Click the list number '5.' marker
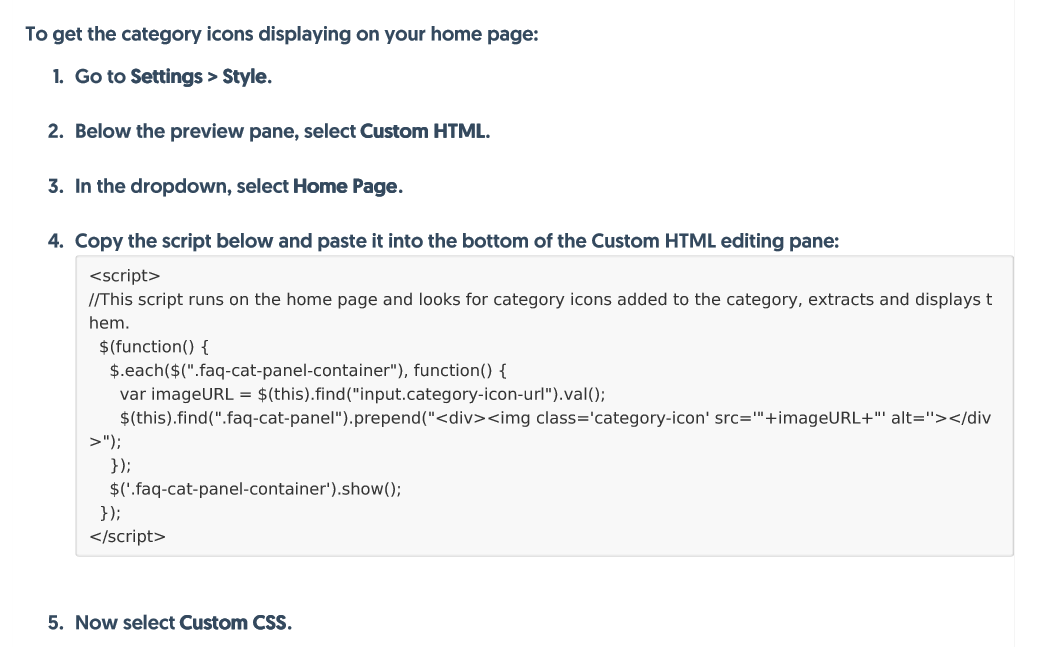Viewport: 1051px width, 647px height. tap(57, 622)
